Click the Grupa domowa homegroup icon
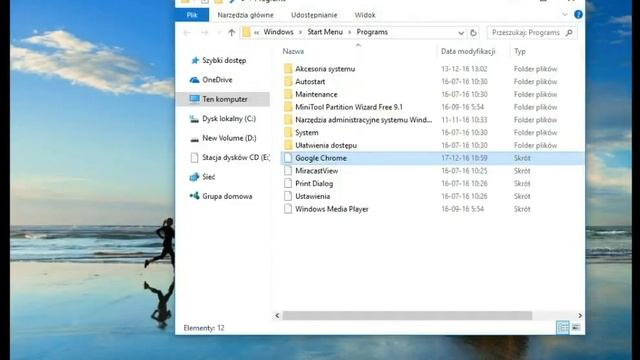Image resolution: width=640 pixels, height=360 pixels. pyautogui.click(x=194, y=196)
